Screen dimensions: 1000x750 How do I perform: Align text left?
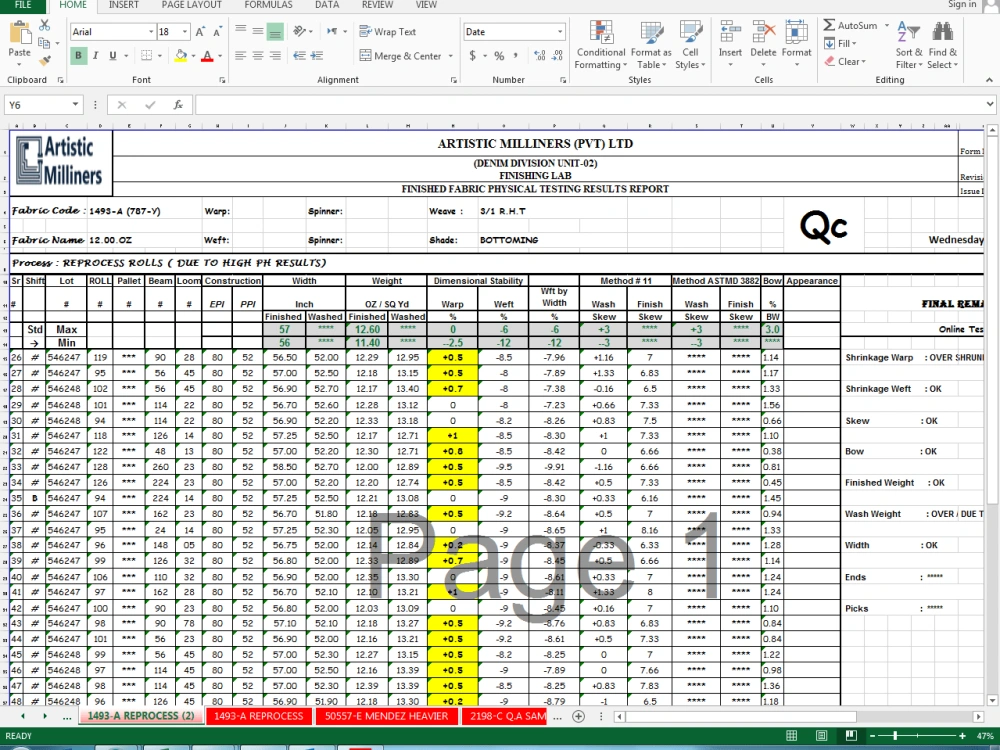240,55
